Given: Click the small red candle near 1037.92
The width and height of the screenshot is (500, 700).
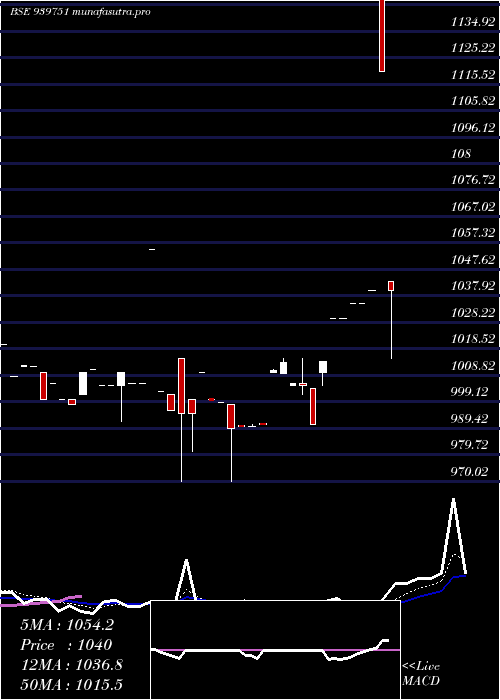Looking at the screenshot, I should tap(391, 286).
